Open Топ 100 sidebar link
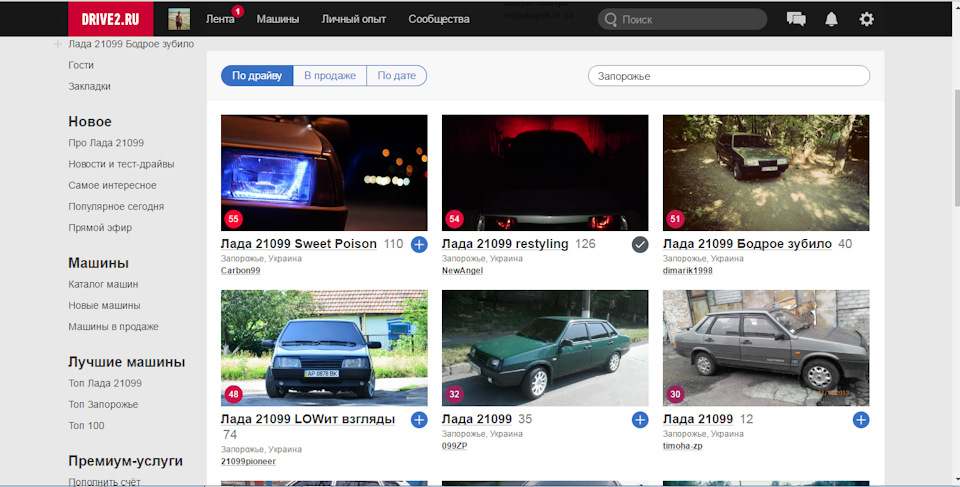 point(86,425)
